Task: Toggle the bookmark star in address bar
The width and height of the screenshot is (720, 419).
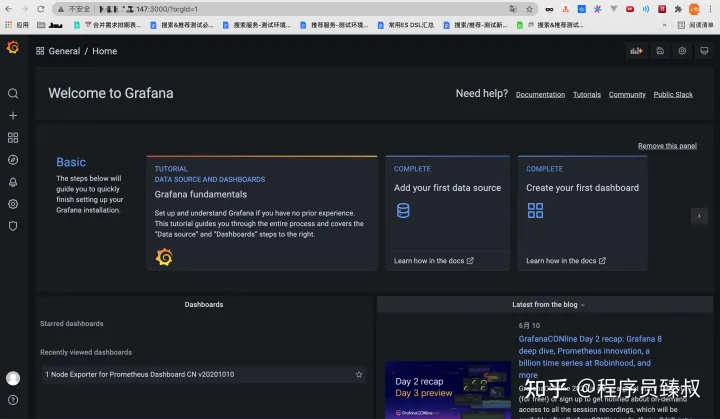Action: click(x=529, y=9)
